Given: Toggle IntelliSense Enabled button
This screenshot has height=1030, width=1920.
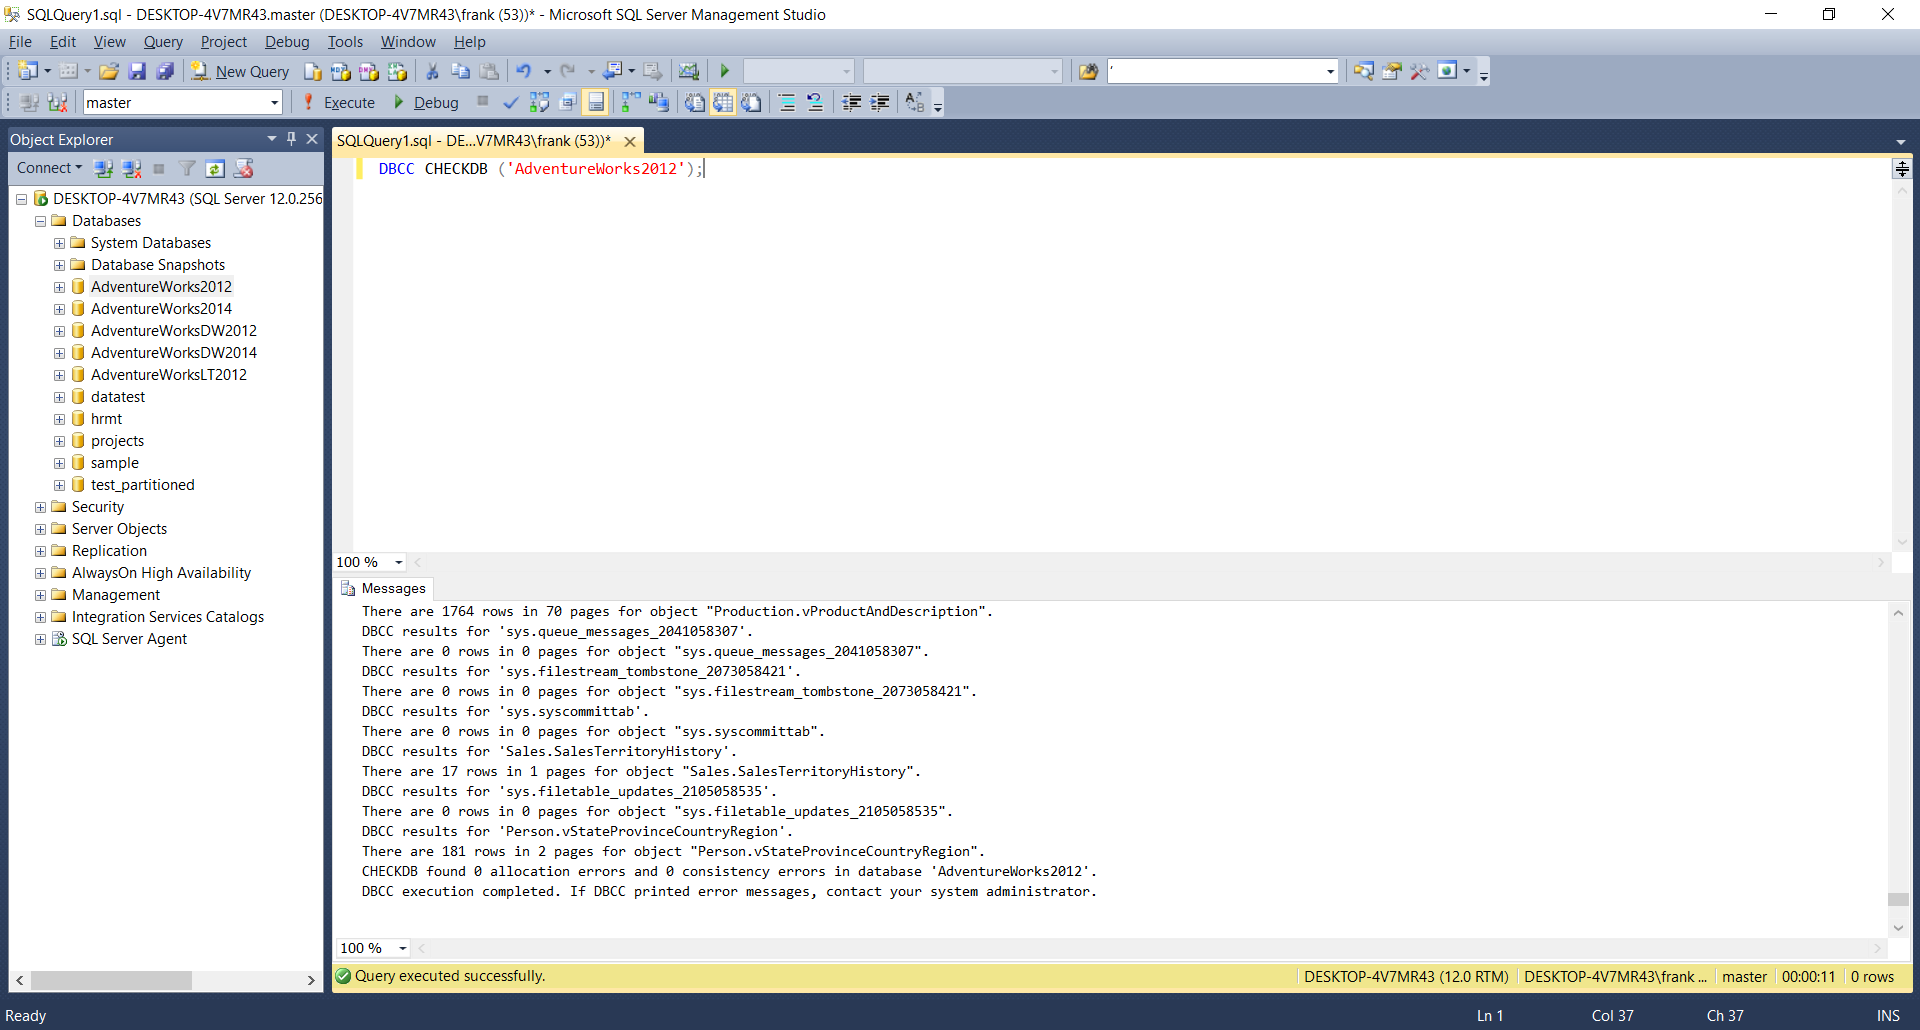Looking at the screenshot, I should click(x=596, y=102).
